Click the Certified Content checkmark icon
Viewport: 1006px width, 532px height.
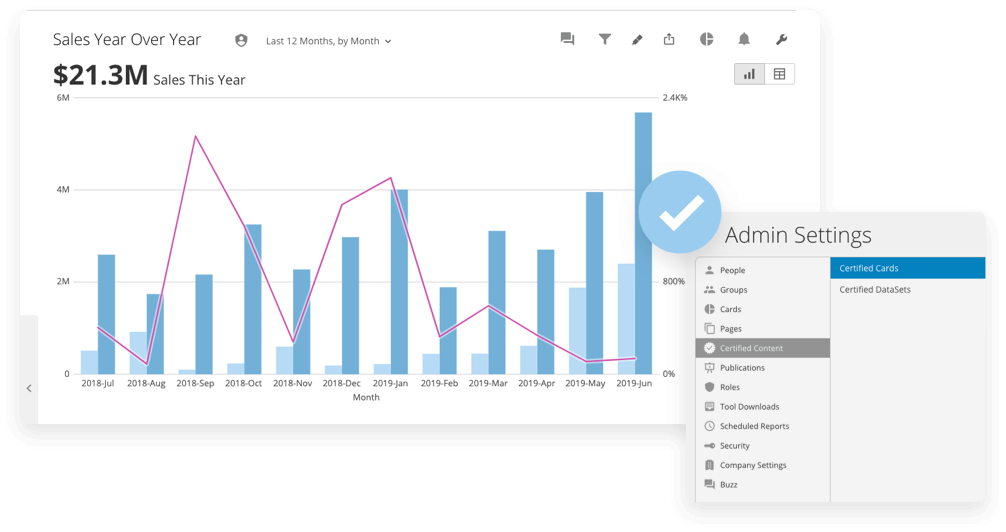click(710, 348)
